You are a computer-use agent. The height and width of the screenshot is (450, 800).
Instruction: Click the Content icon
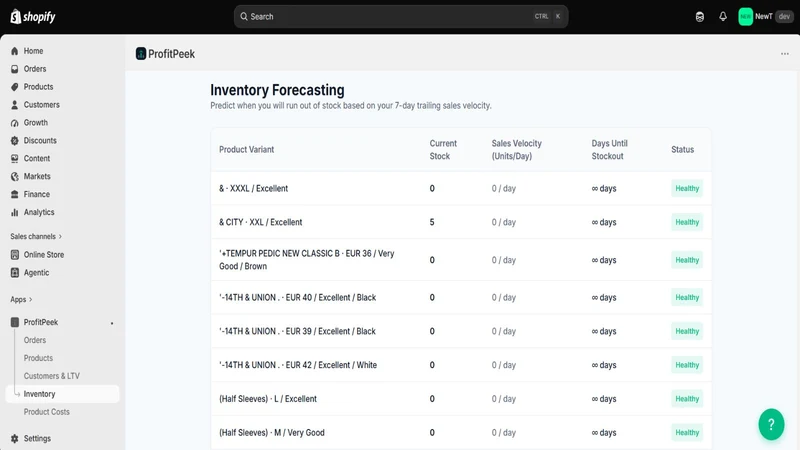tap(15, 158)
